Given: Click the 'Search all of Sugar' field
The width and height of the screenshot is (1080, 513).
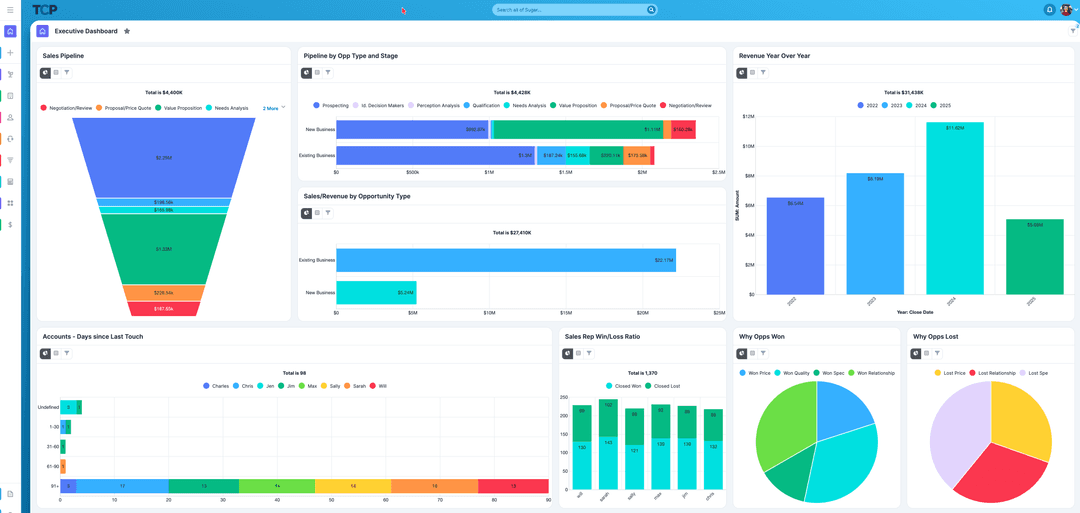Looking at the screenshot, I should tap(570, 10).
